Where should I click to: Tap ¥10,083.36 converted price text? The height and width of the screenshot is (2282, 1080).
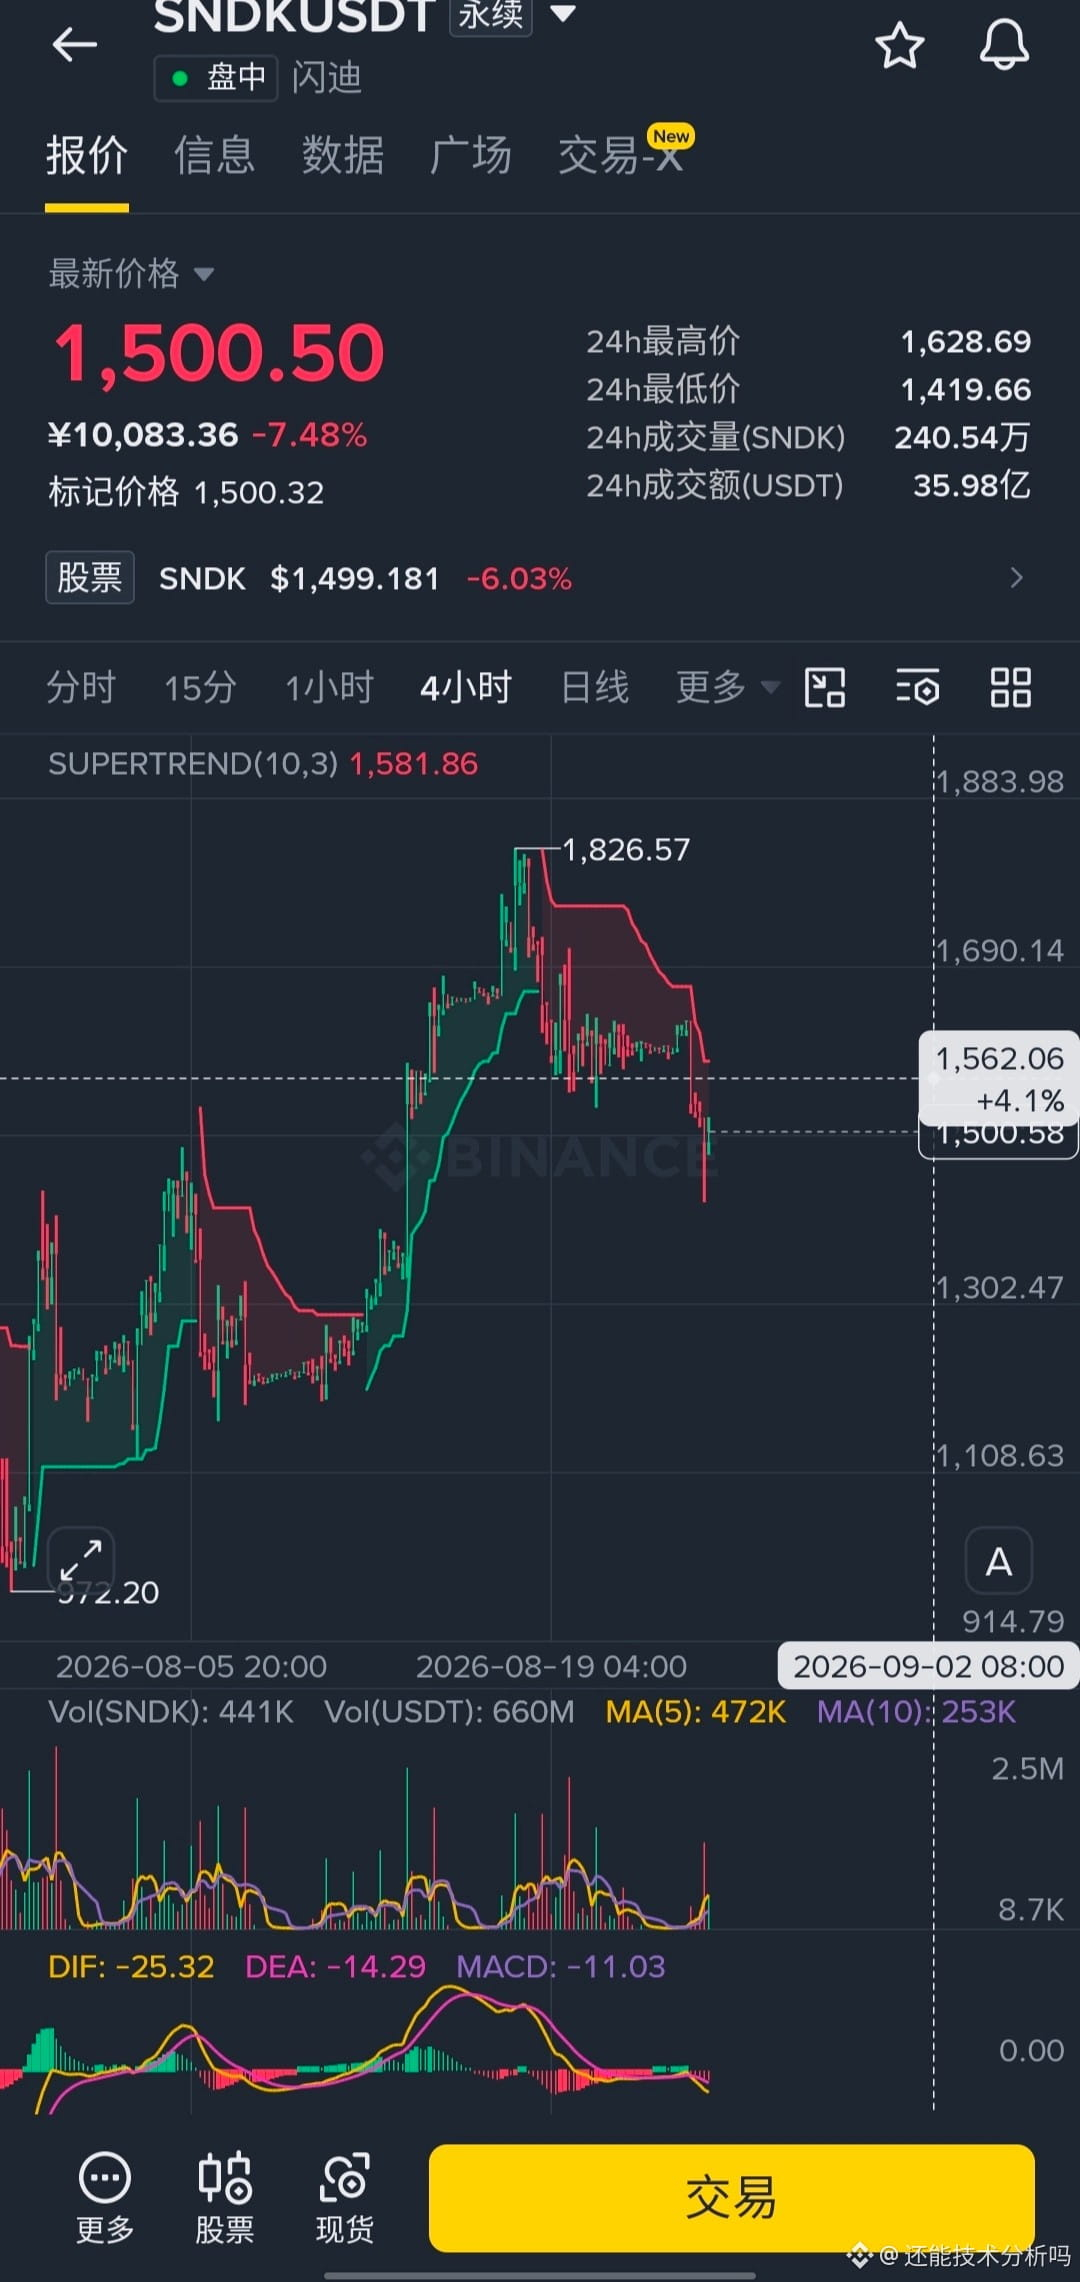click(143, 435)
